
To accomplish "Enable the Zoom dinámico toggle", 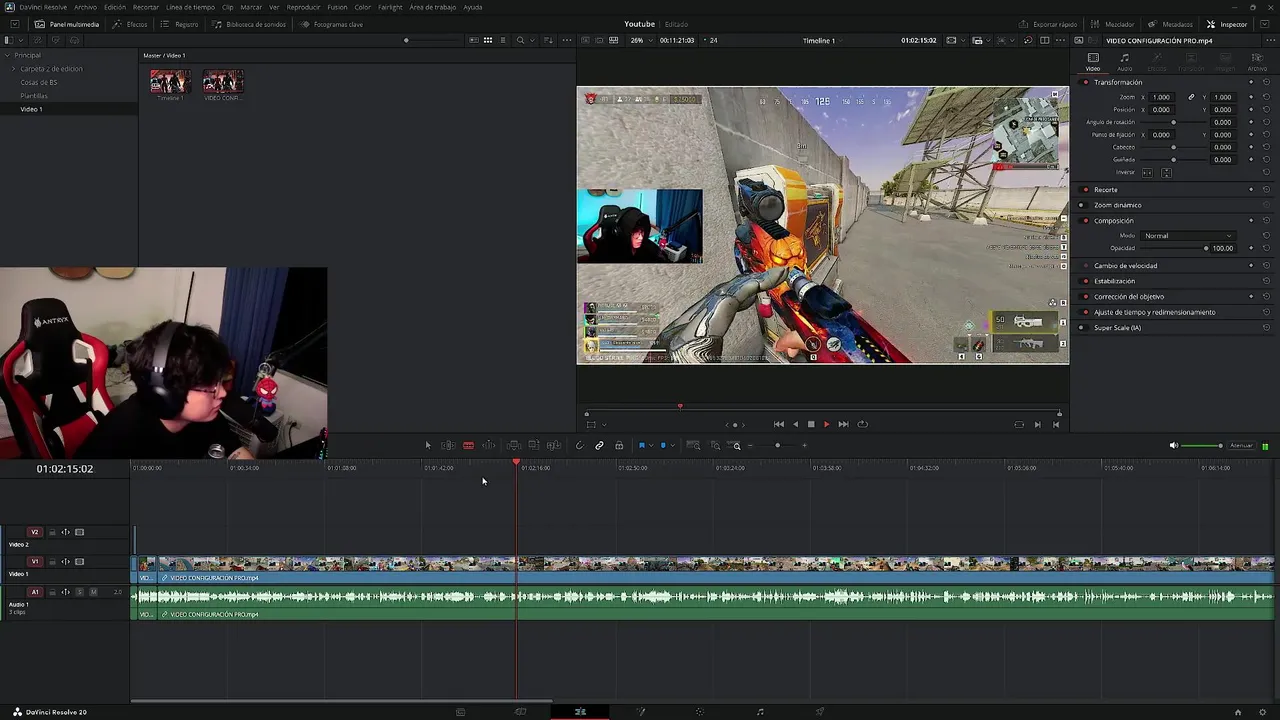I will [x=1082, y=205].
